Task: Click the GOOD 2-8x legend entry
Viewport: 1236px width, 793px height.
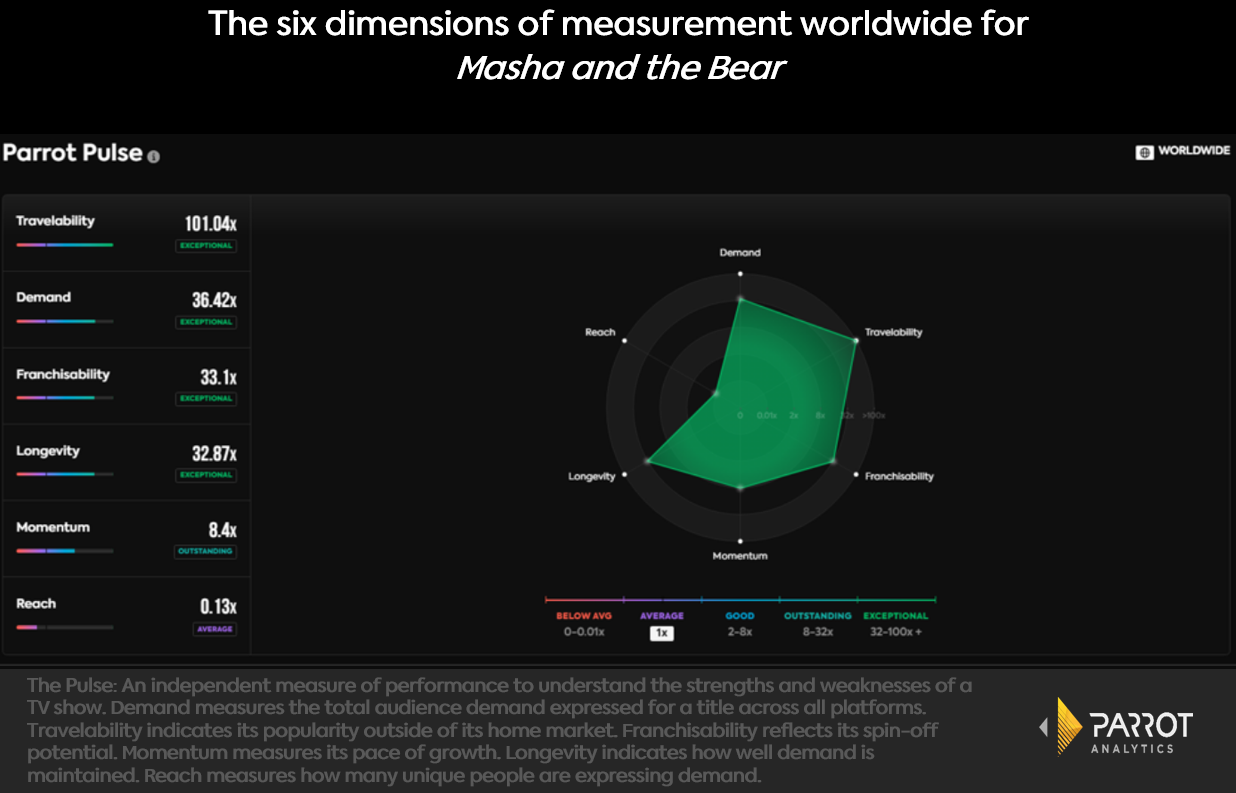Action: point(740,624)
